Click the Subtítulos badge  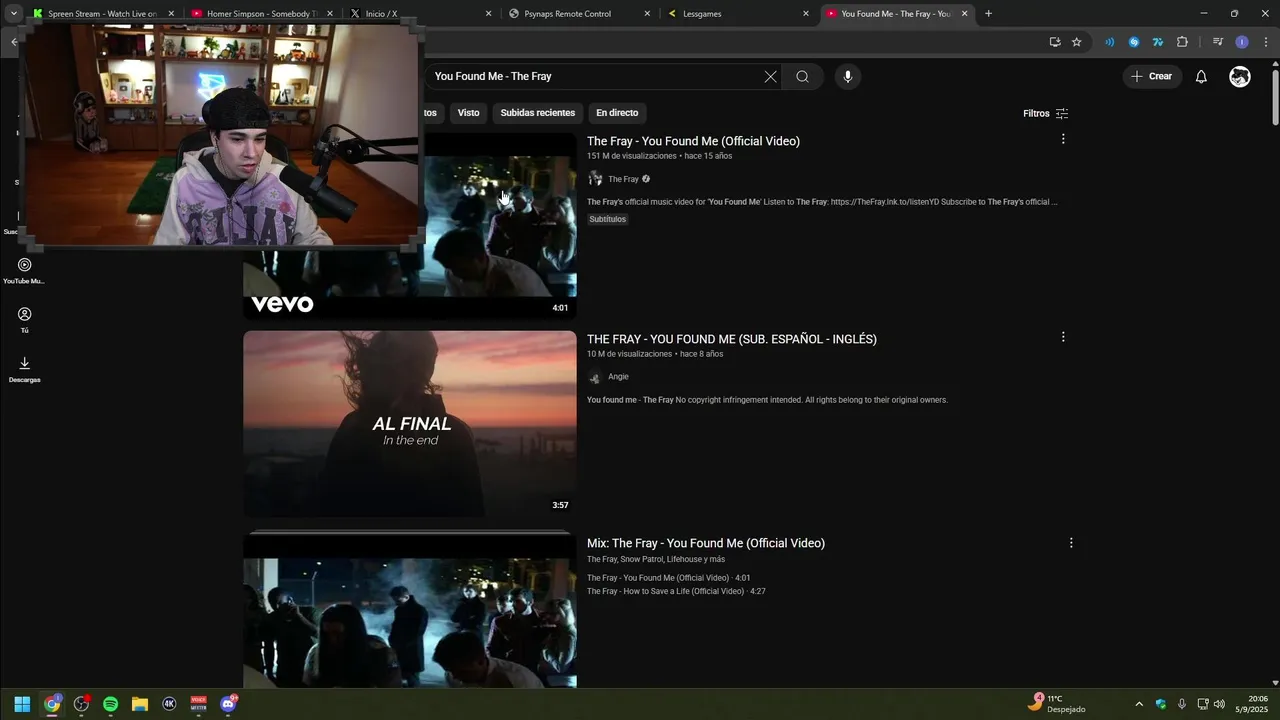tap(607, 219)
